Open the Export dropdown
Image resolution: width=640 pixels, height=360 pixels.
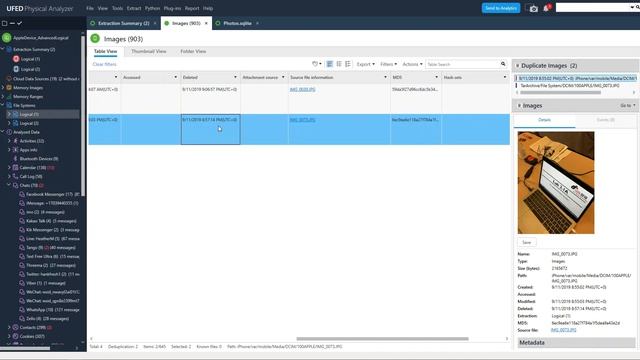click(x=365, y=64)
